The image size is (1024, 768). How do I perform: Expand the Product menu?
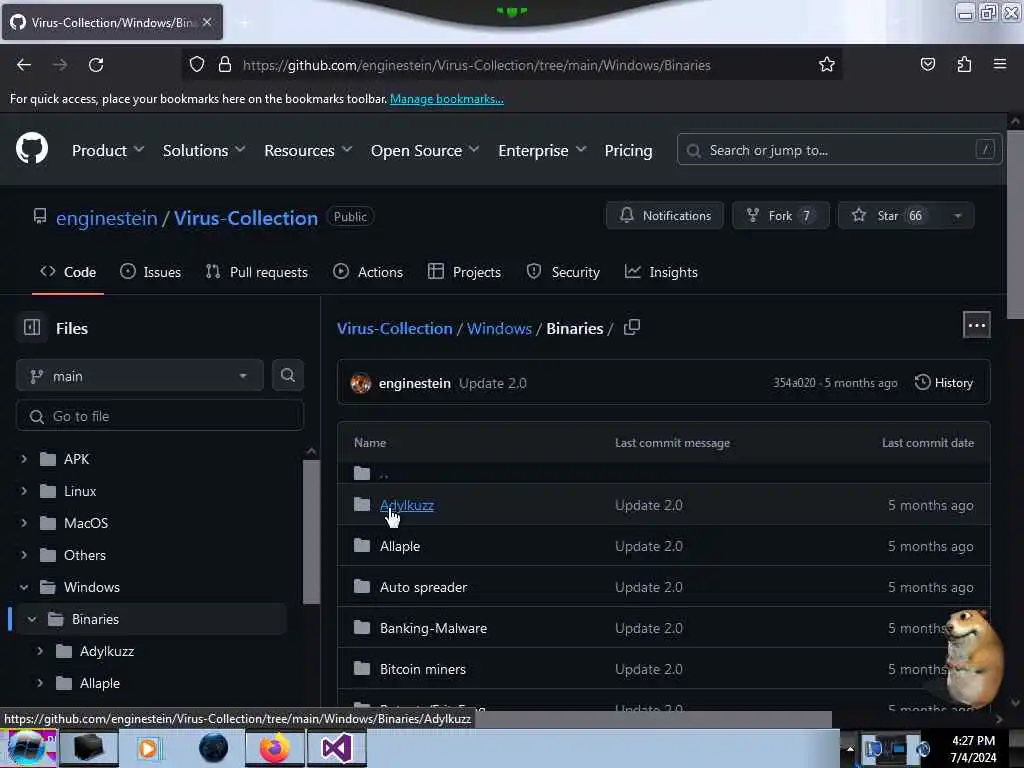click(x=108, y=150)
